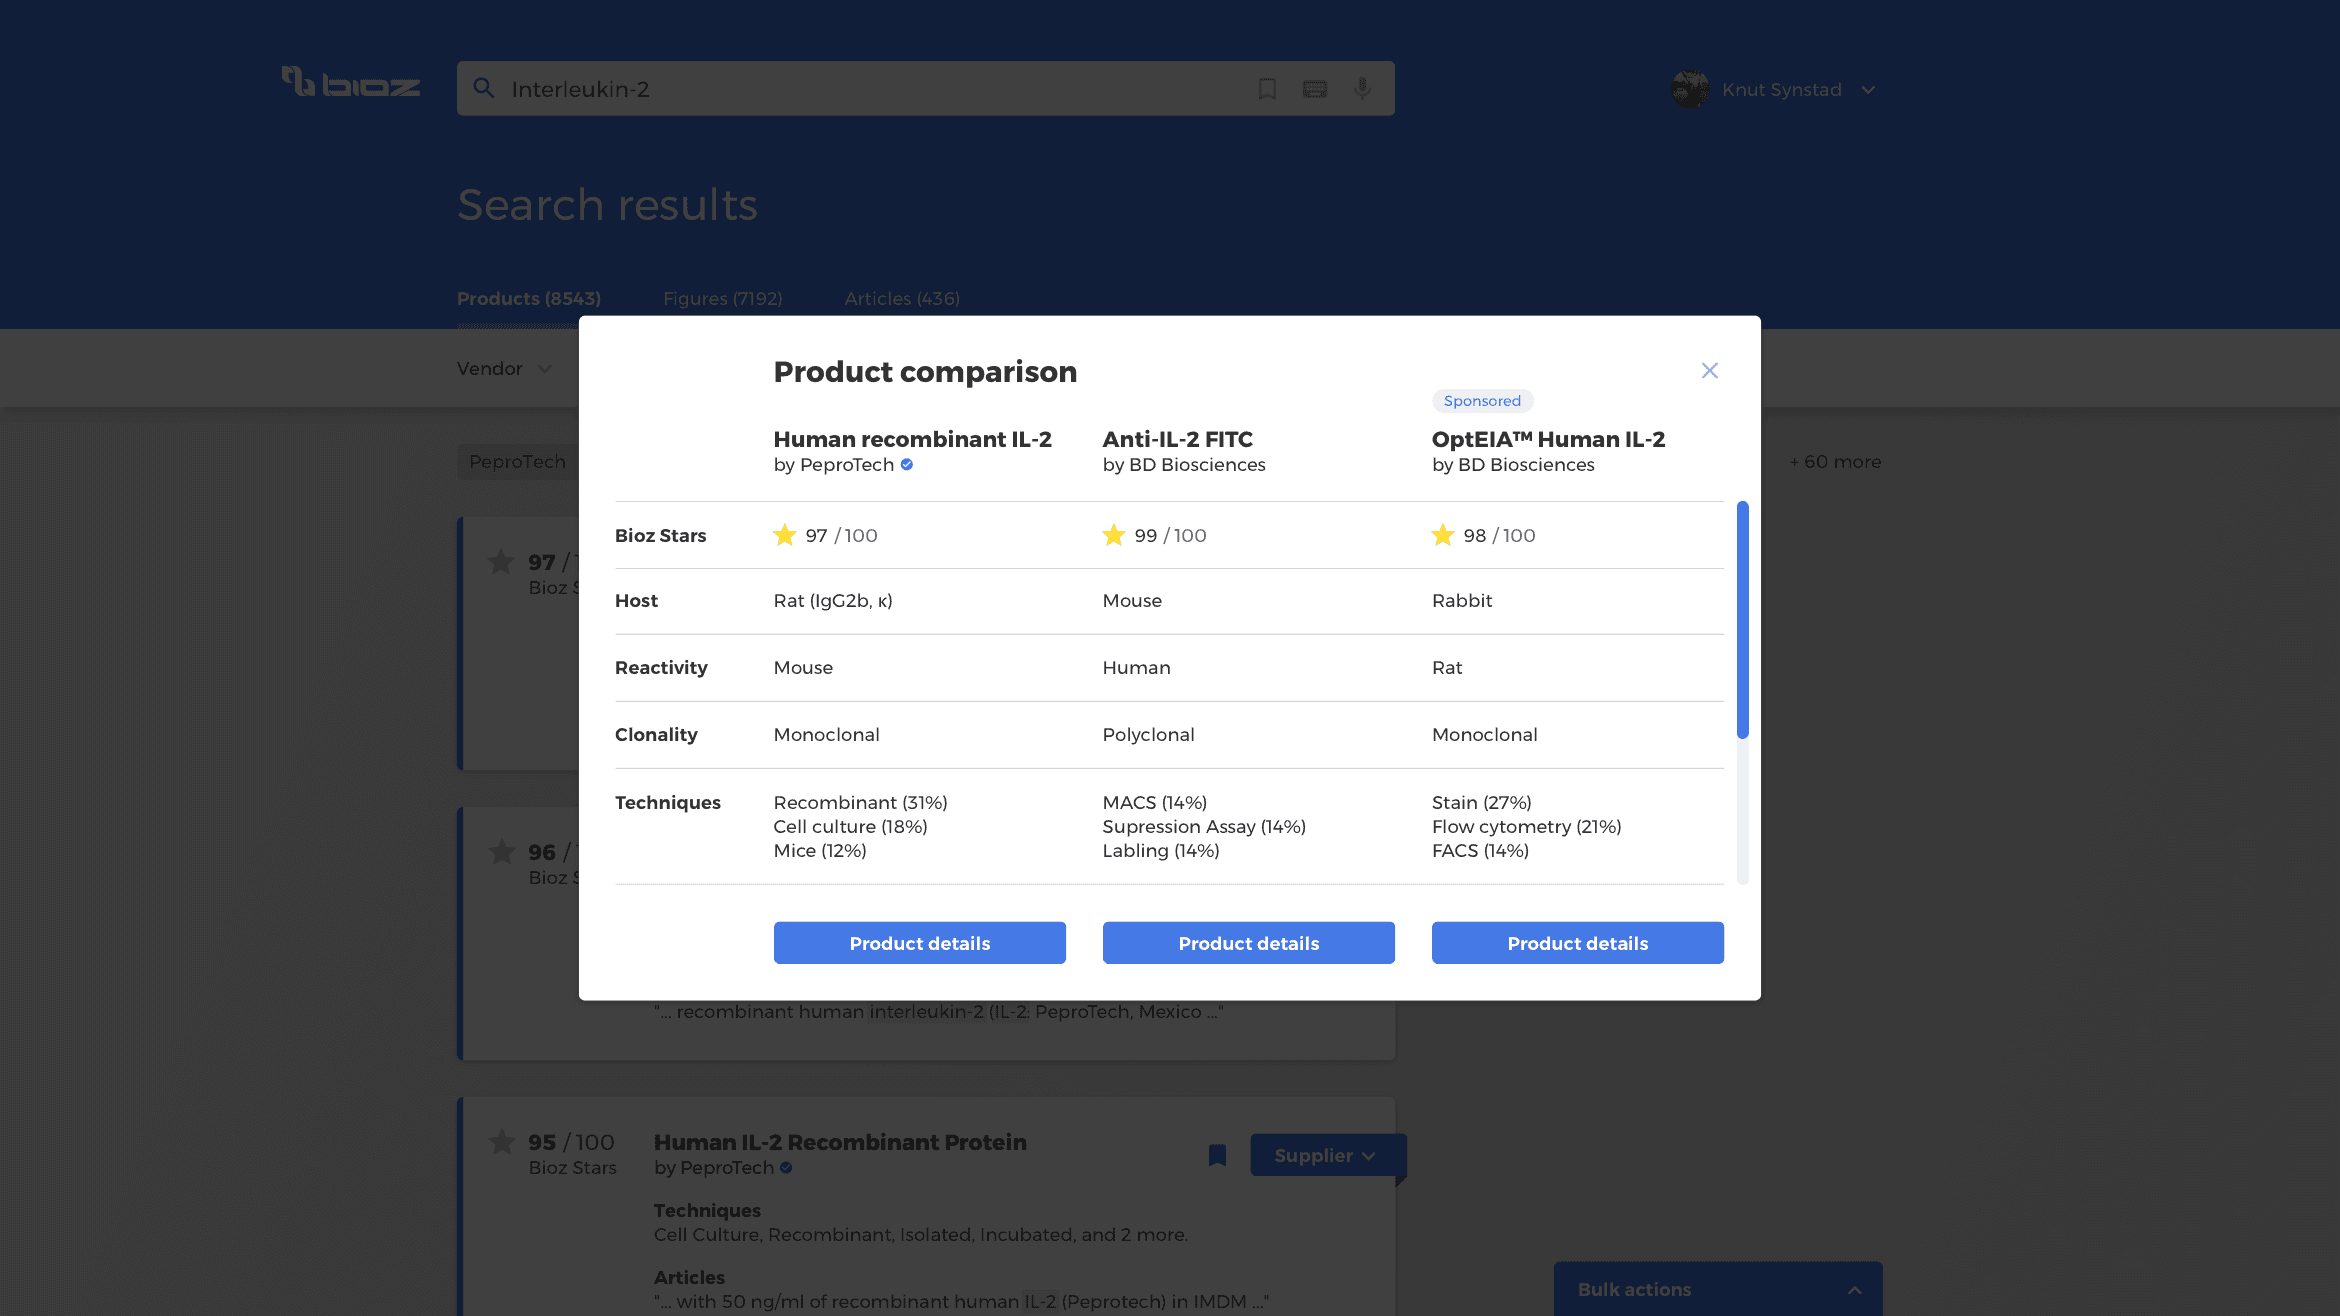Click the search magnifier icon
Screen dimensions: 2340x1316
[x=484, y=88]
